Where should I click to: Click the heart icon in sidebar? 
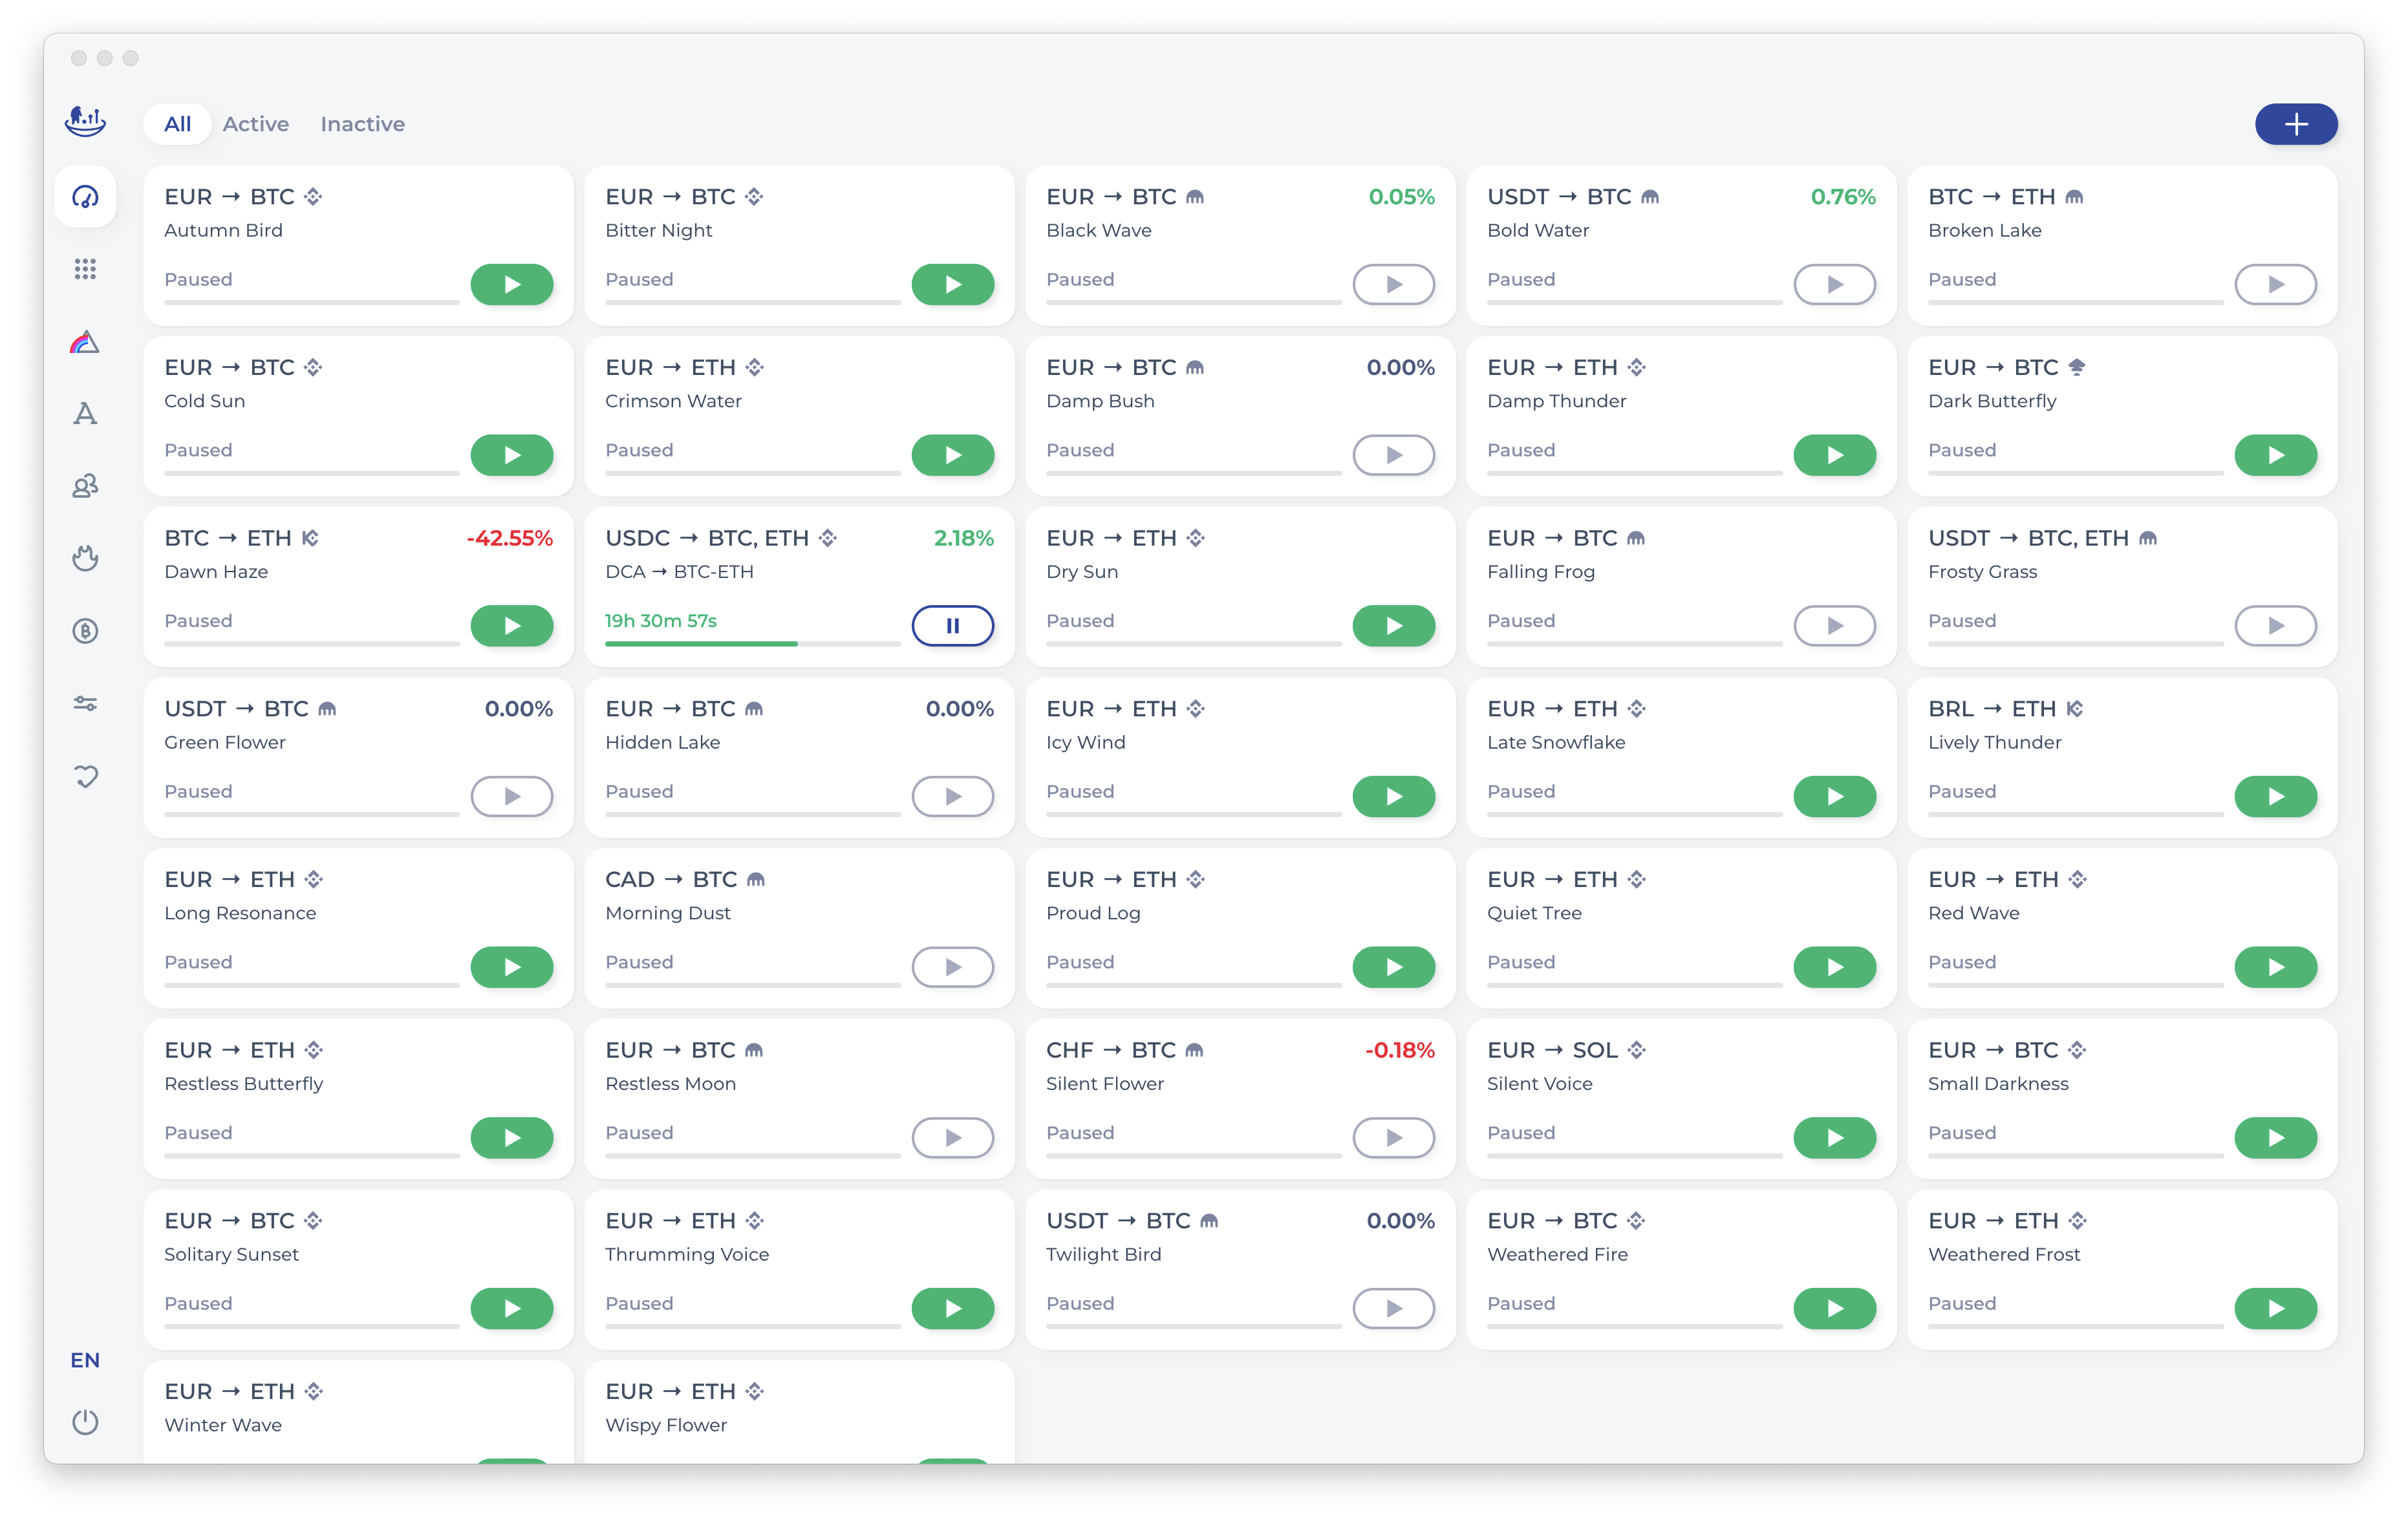tap(85, 776)
